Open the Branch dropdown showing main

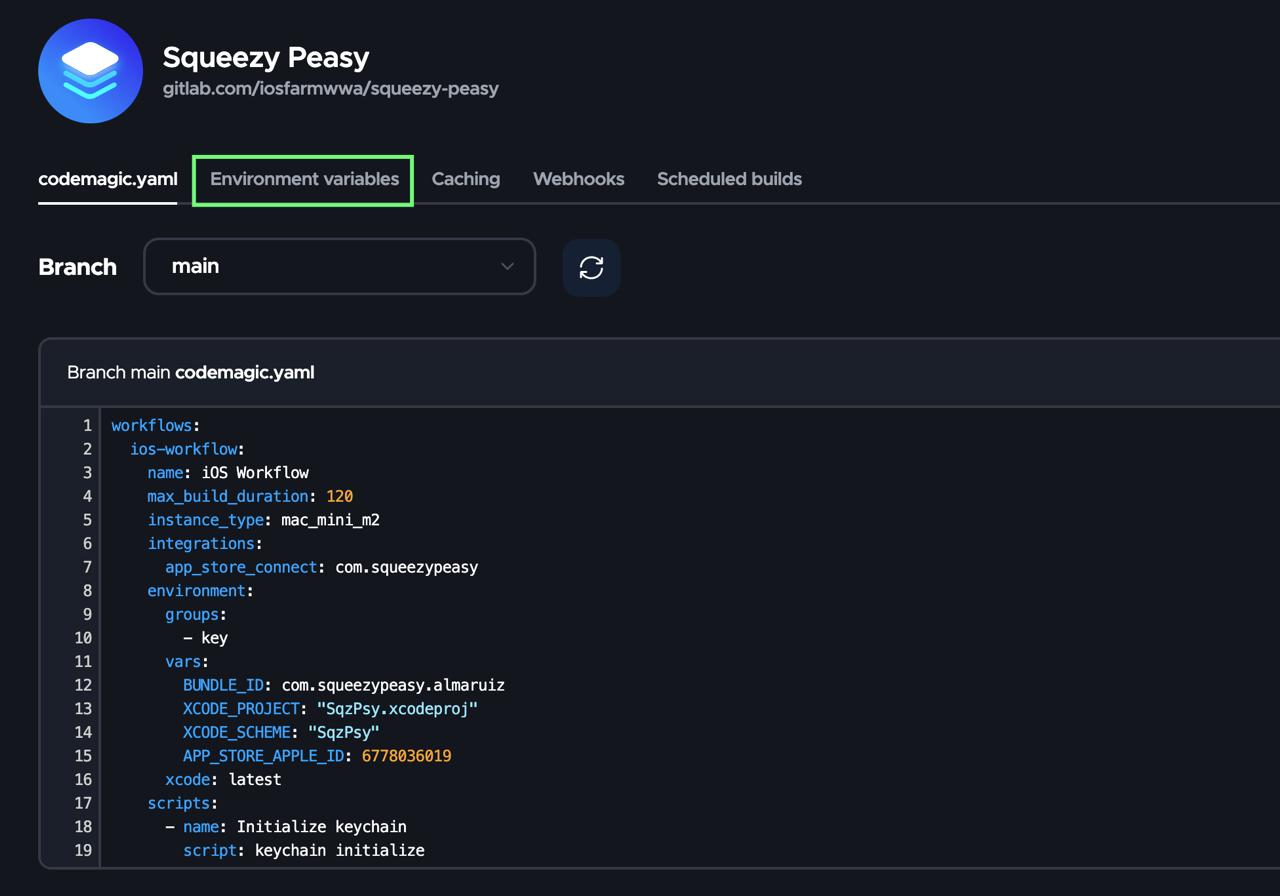pyautogui.click(x=340, y=266)
